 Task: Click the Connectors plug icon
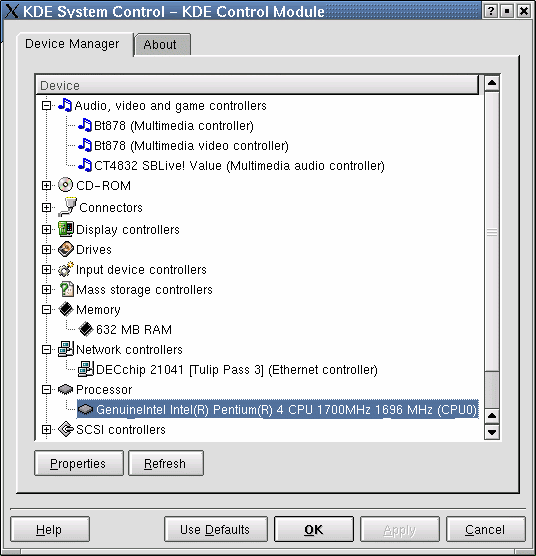tap(67, 207)
